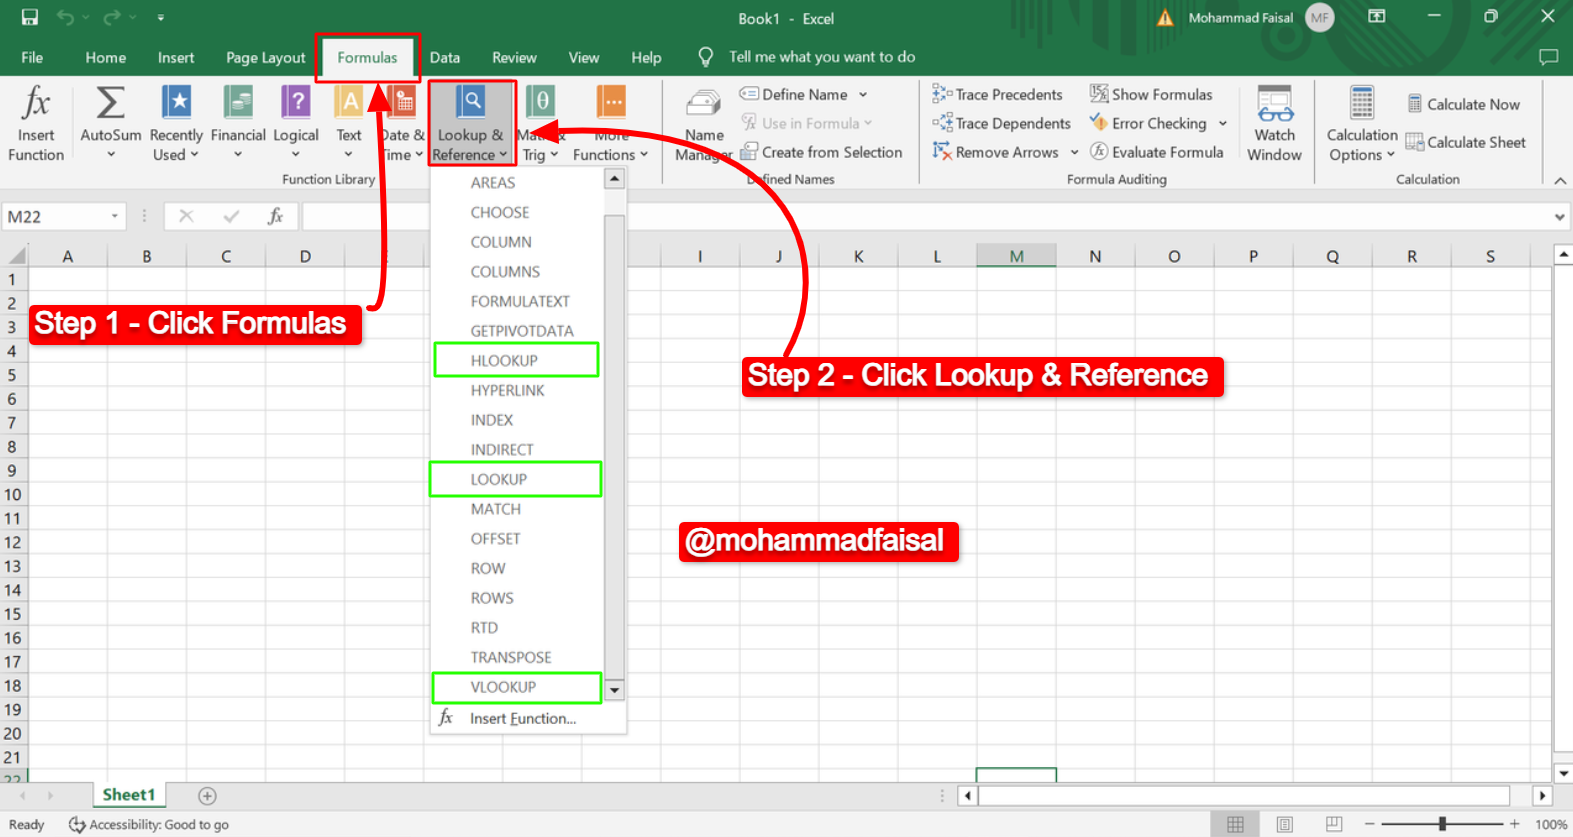
Task: Click the Lookup & Reference button
Action: click(x=472, y=124)
